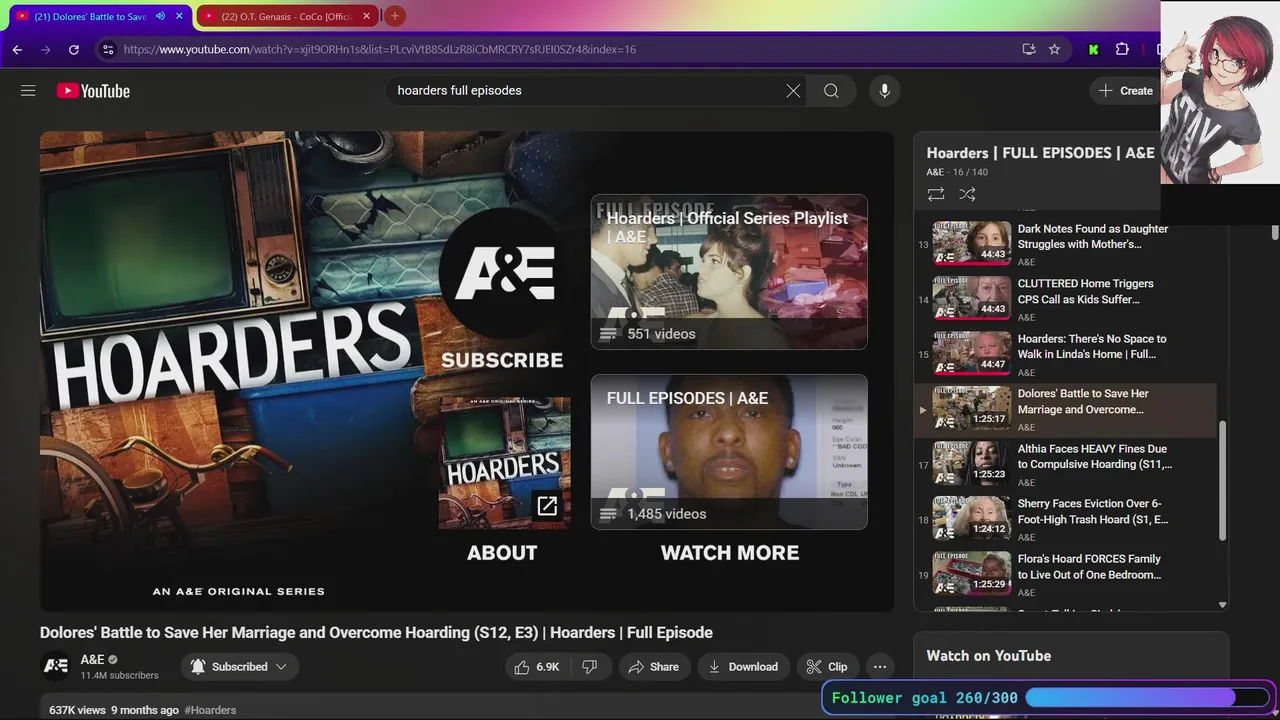Click install/cast icon in address bar

pyautogui.click(x=1028, y=49)
